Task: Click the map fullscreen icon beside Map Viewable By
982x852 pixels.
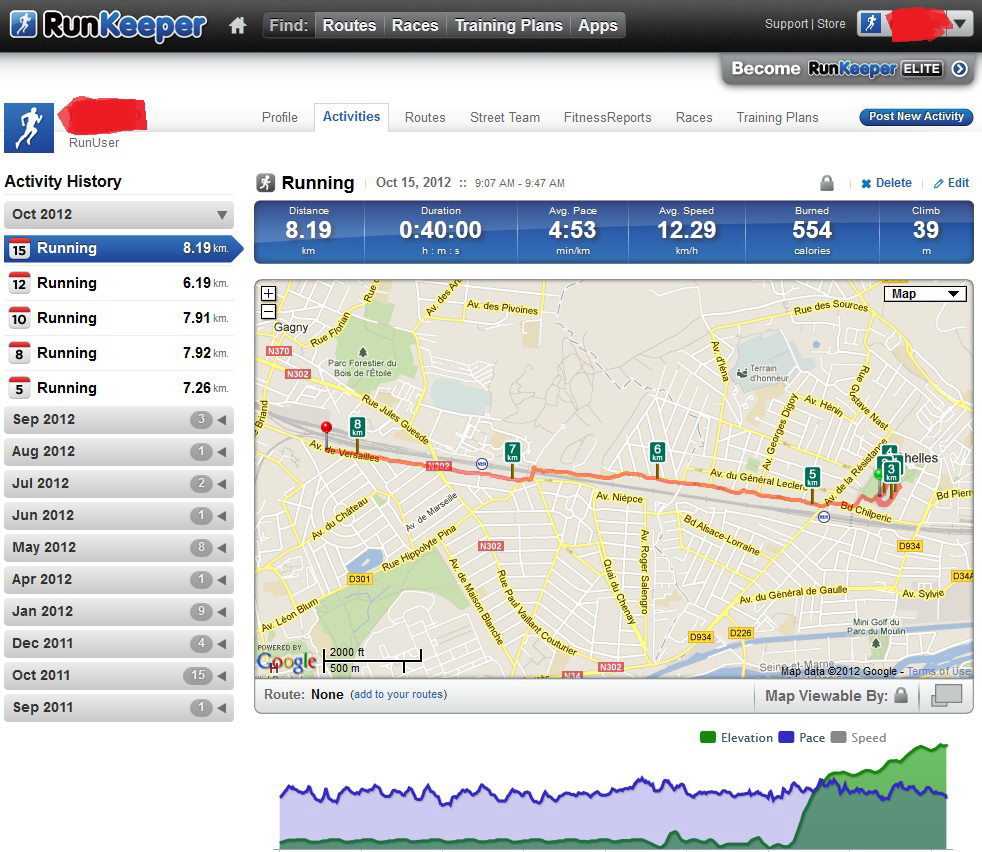Action: [946, 694]
